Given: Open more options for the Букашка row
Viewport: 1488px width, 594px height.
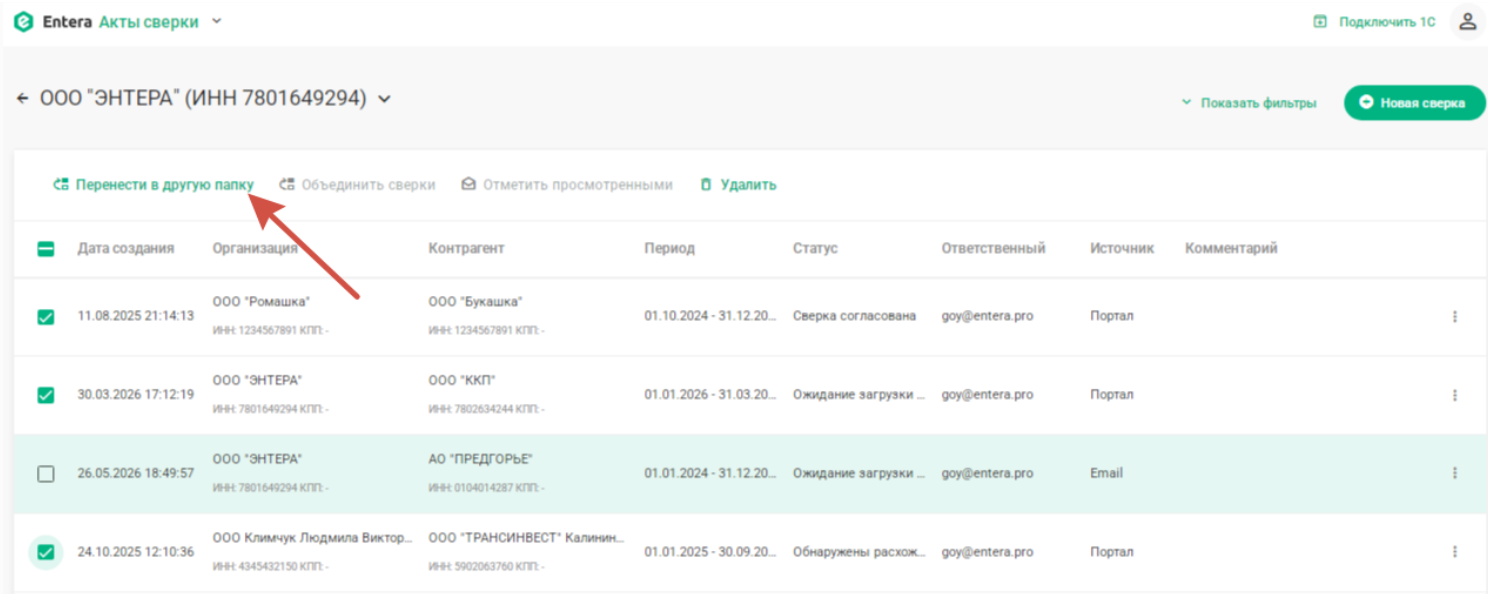Looking at the screenshot, I should tap(1454, 317).
